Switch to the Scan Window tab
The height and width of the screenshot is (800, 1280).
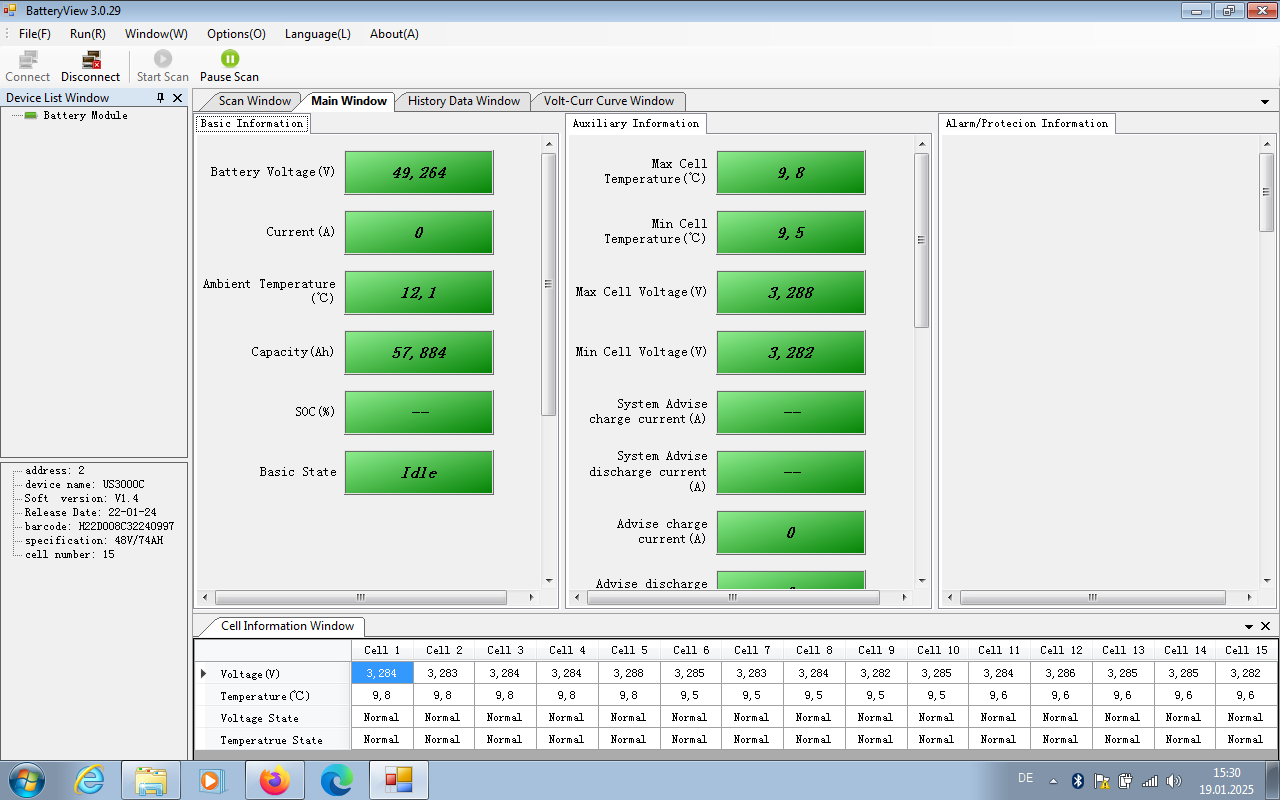click(254, 101)
